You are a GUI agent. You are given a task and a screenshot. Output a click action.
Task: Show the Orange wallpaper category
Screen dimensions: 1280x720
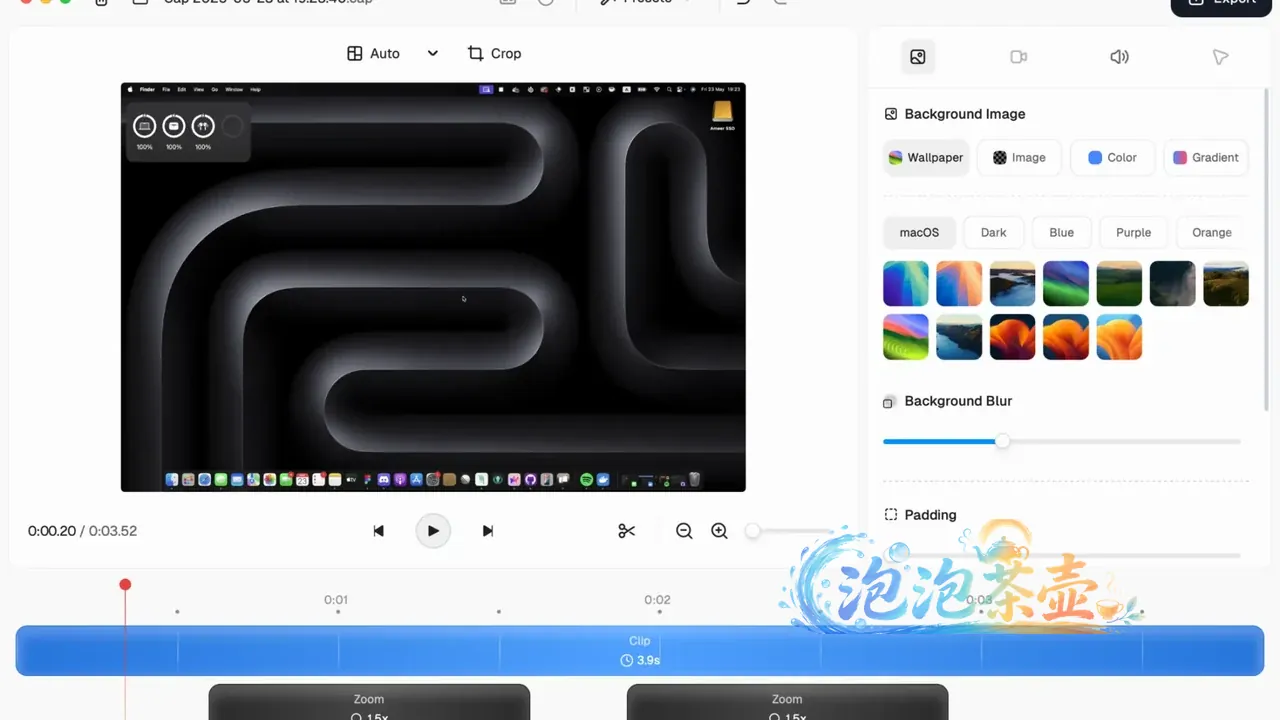coord(1211,232)
